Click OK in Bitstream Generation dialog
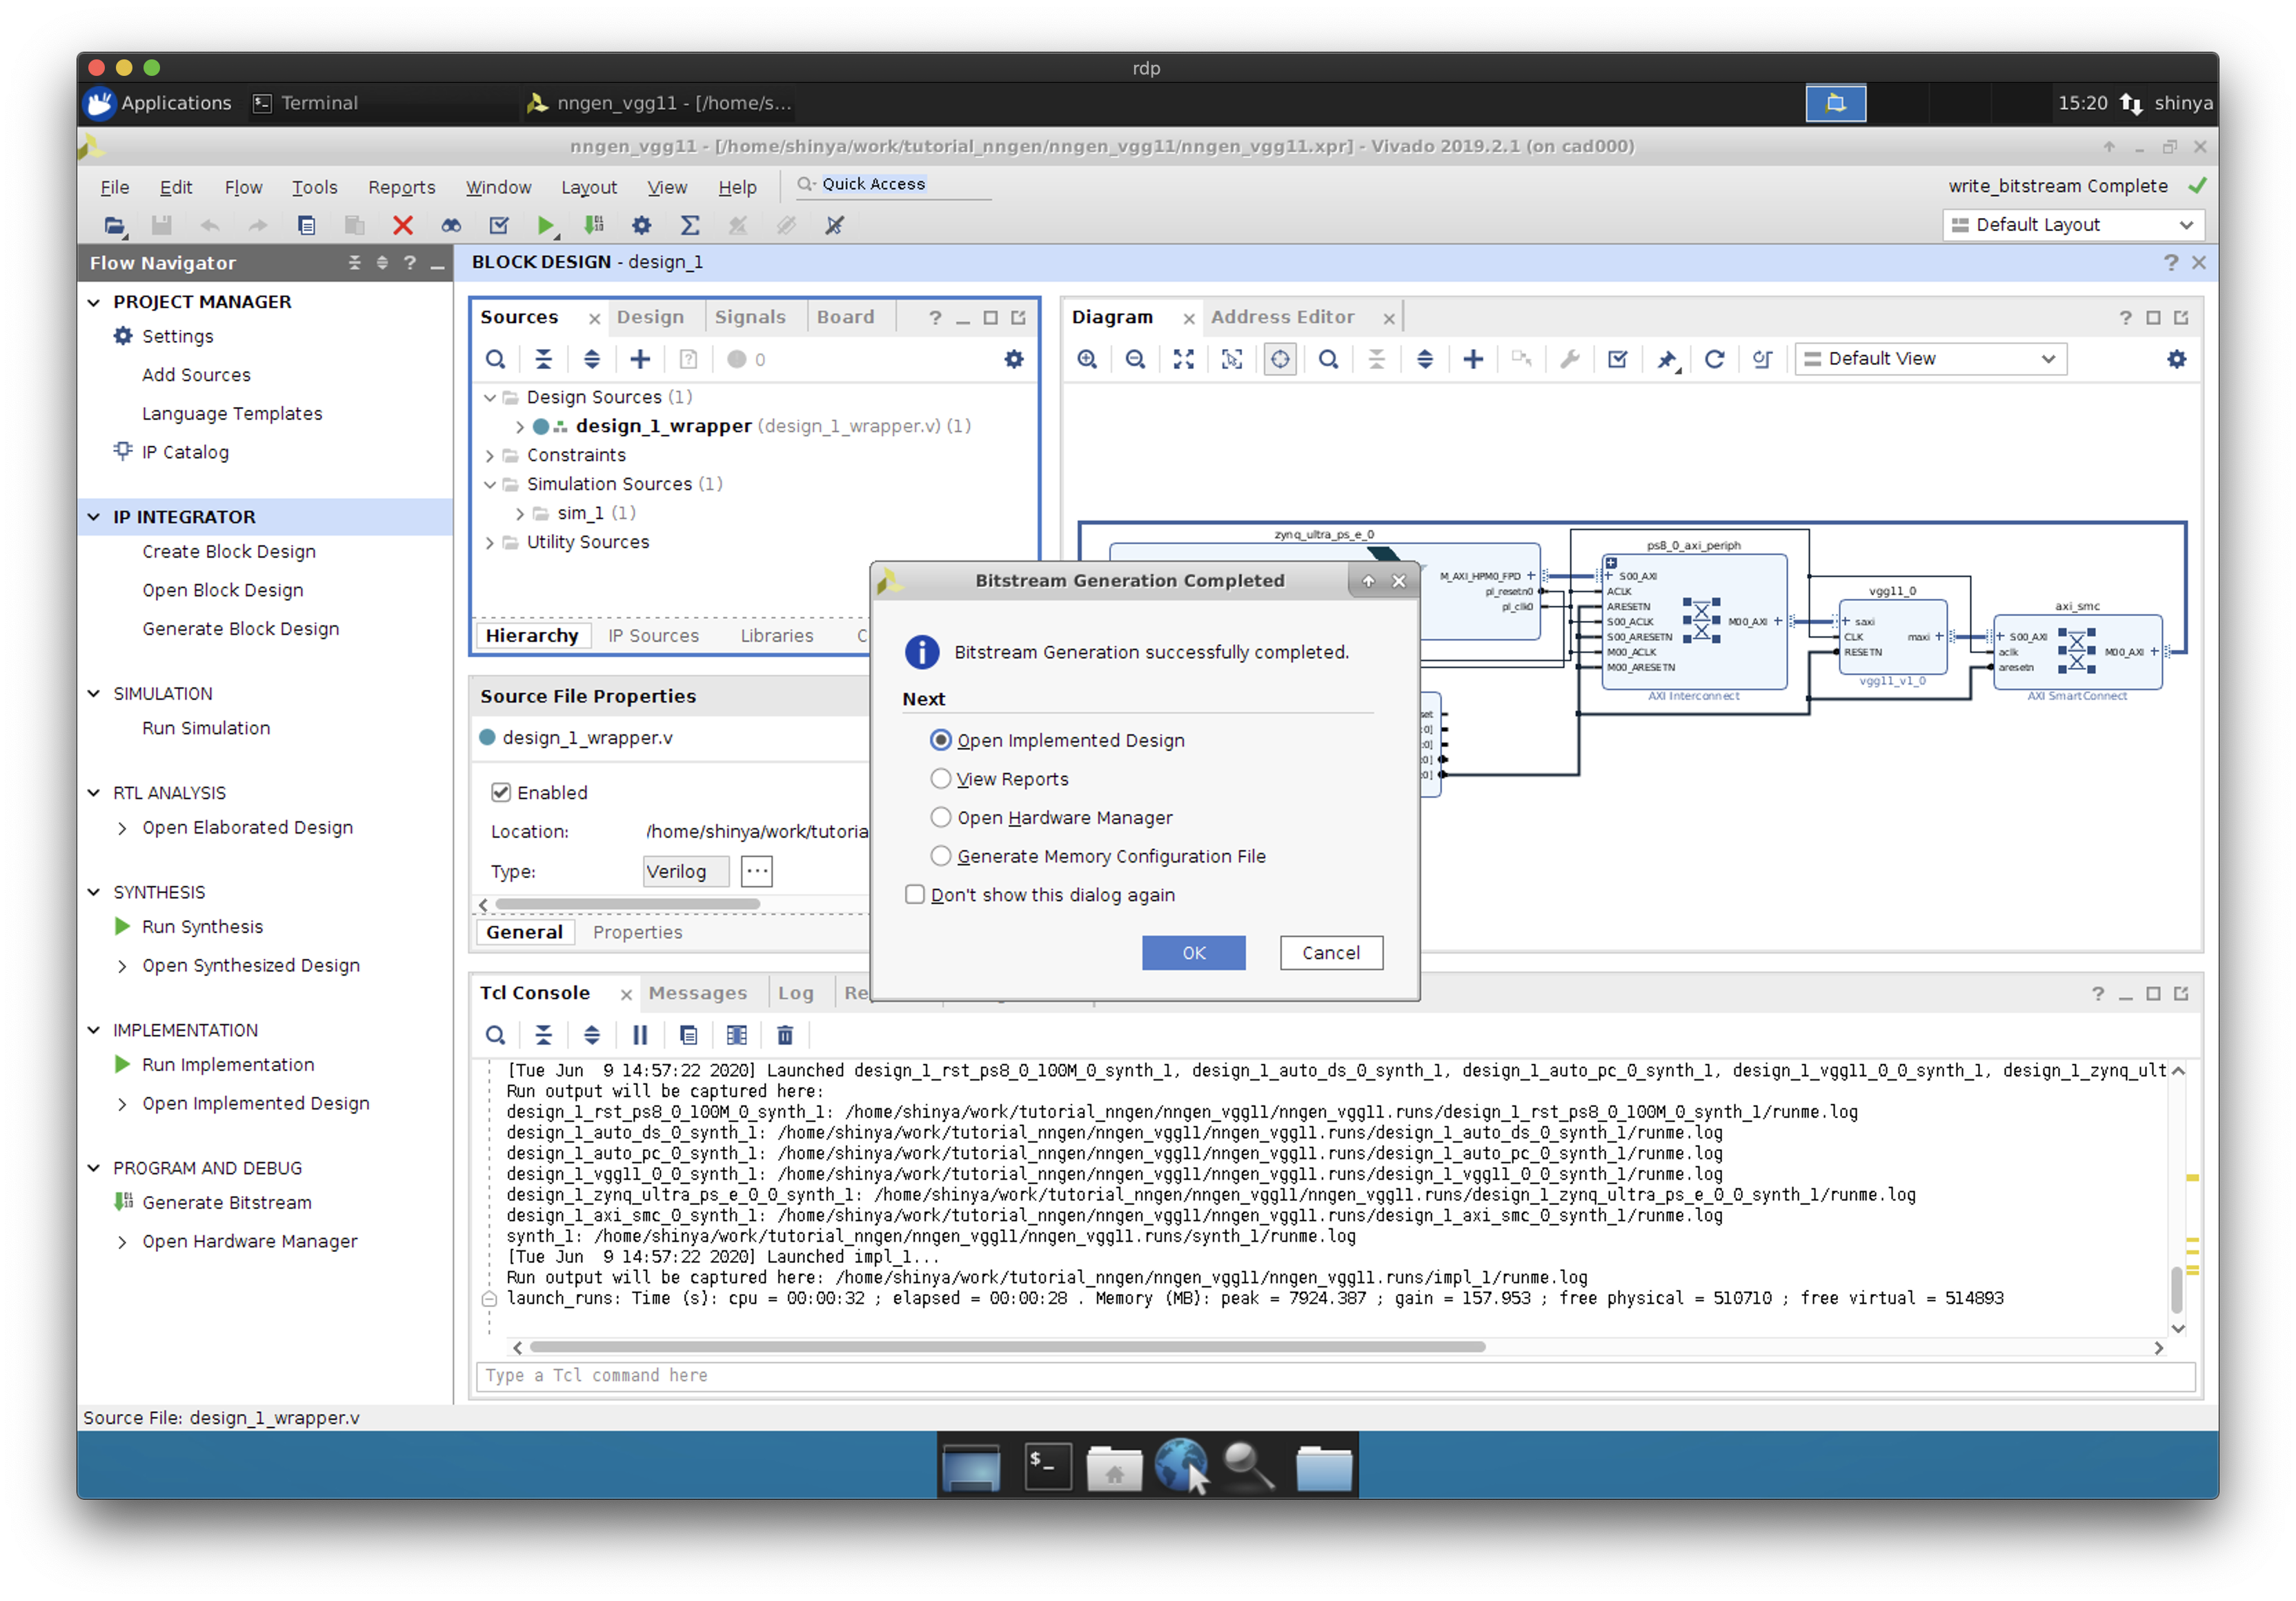Viewport: 2296px width, 1601px height. (1193, 952)
